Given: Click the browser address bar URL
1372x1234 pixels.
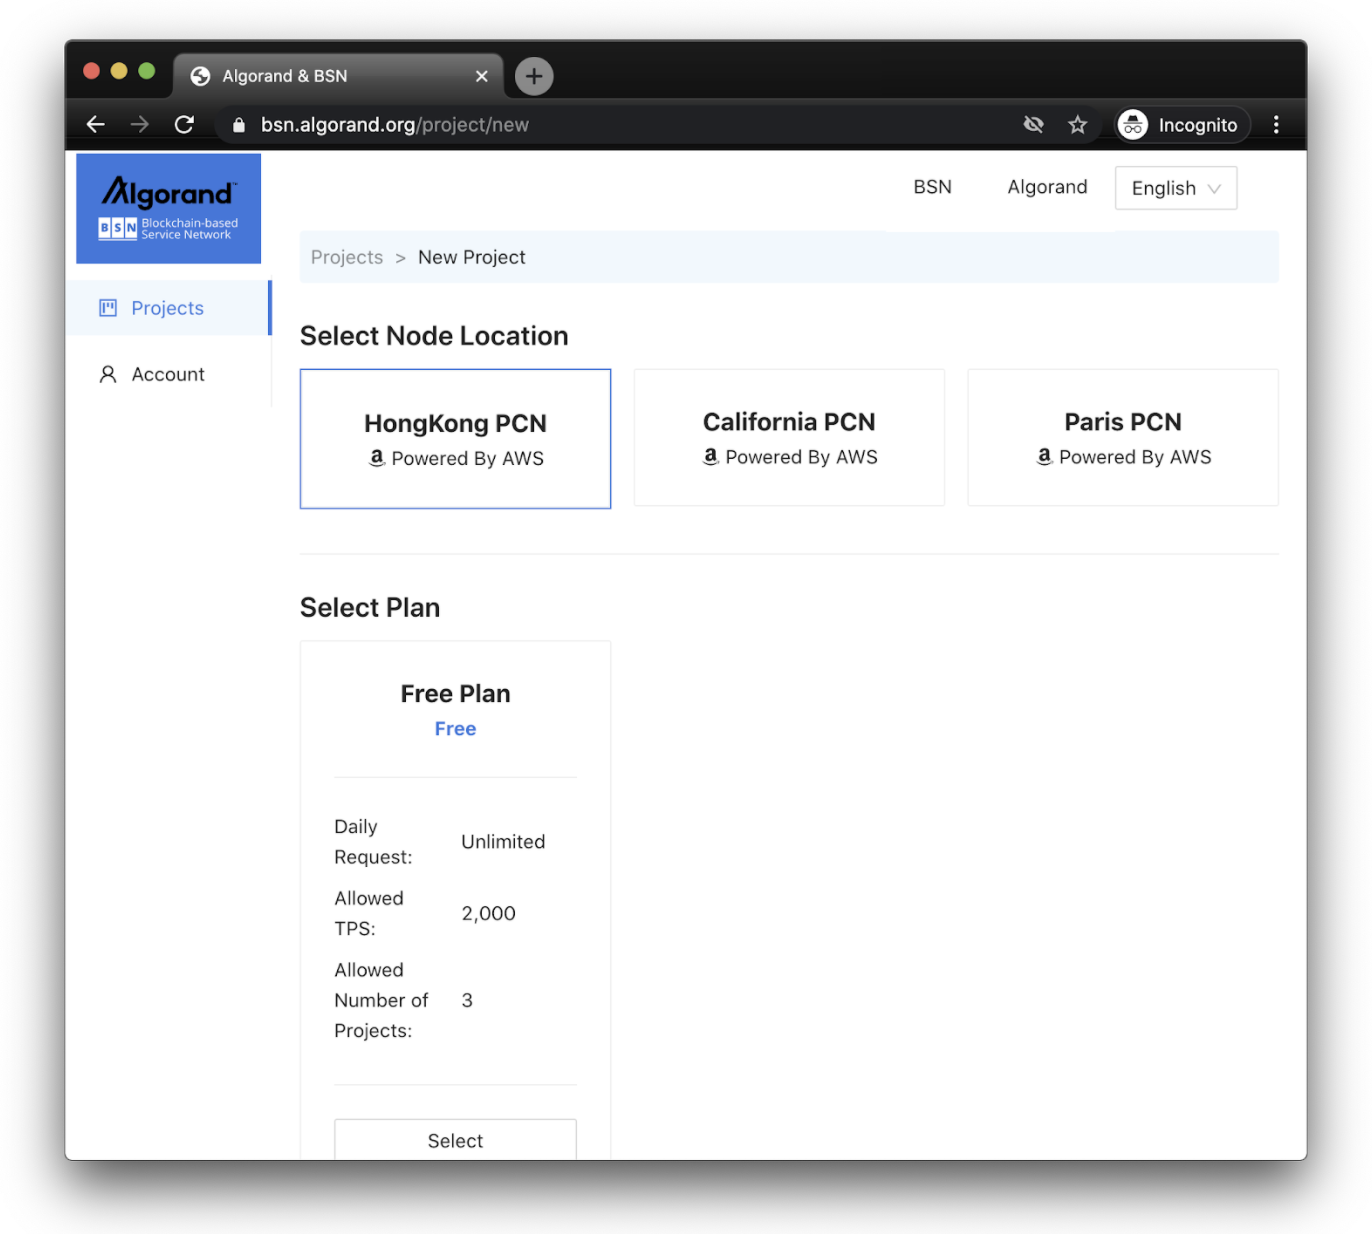Looking at the screenshot, I should click(396, 124).
